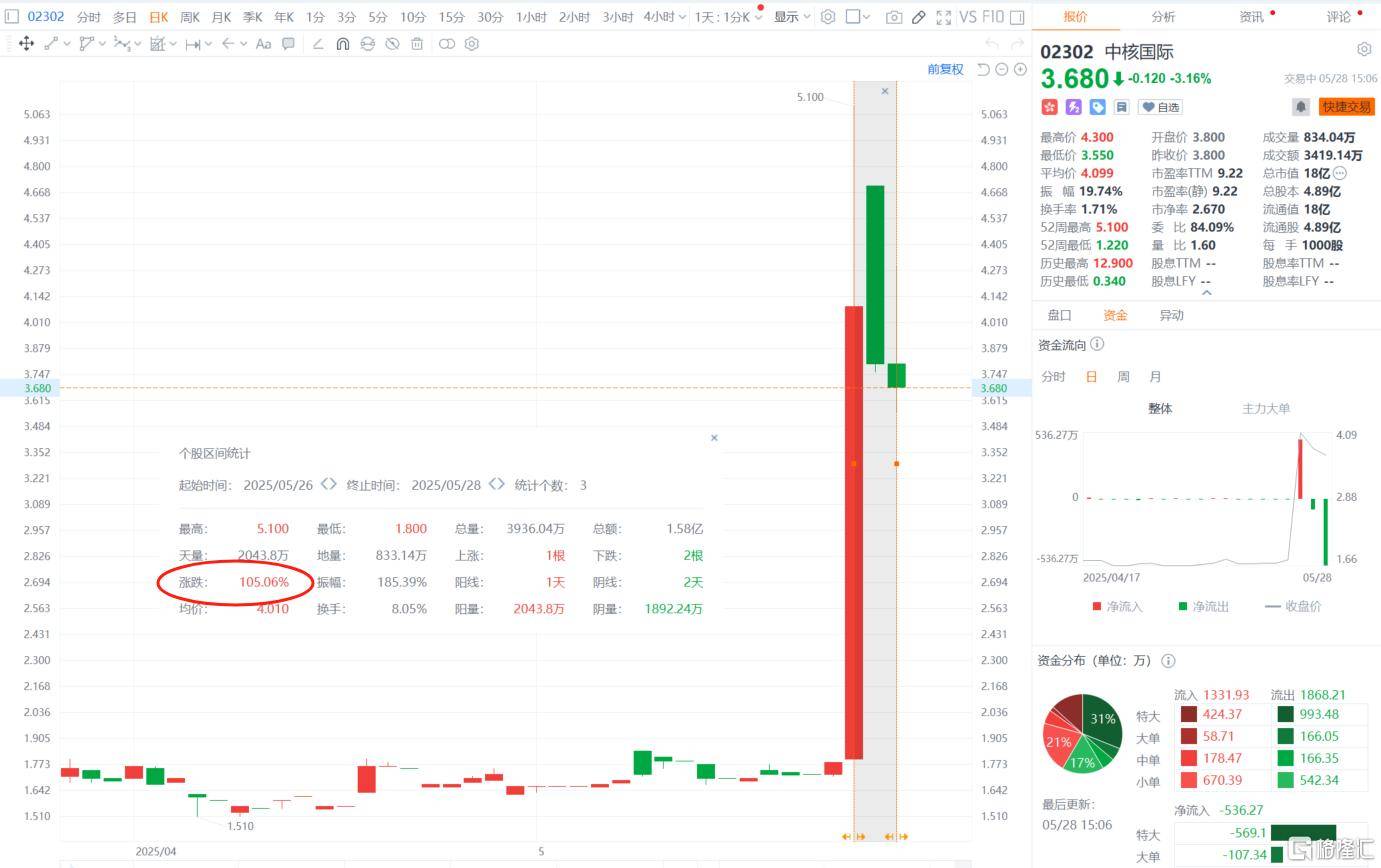The height and width of the screenshot is (868, 1381).
Task: Switch chart to 月K period
Action: click(x=221, y=17)
